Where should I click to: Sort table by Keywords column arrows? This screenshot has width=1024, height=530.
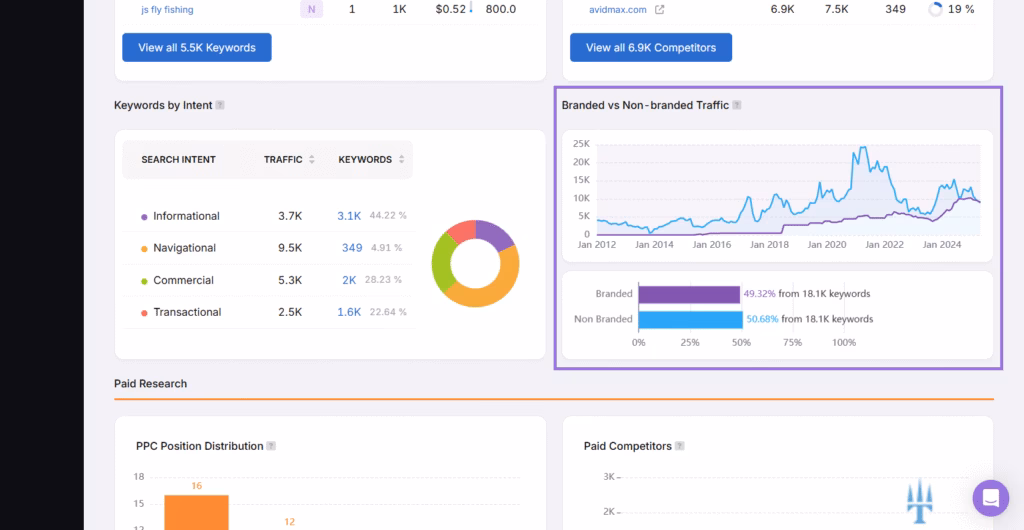point(401,160)
